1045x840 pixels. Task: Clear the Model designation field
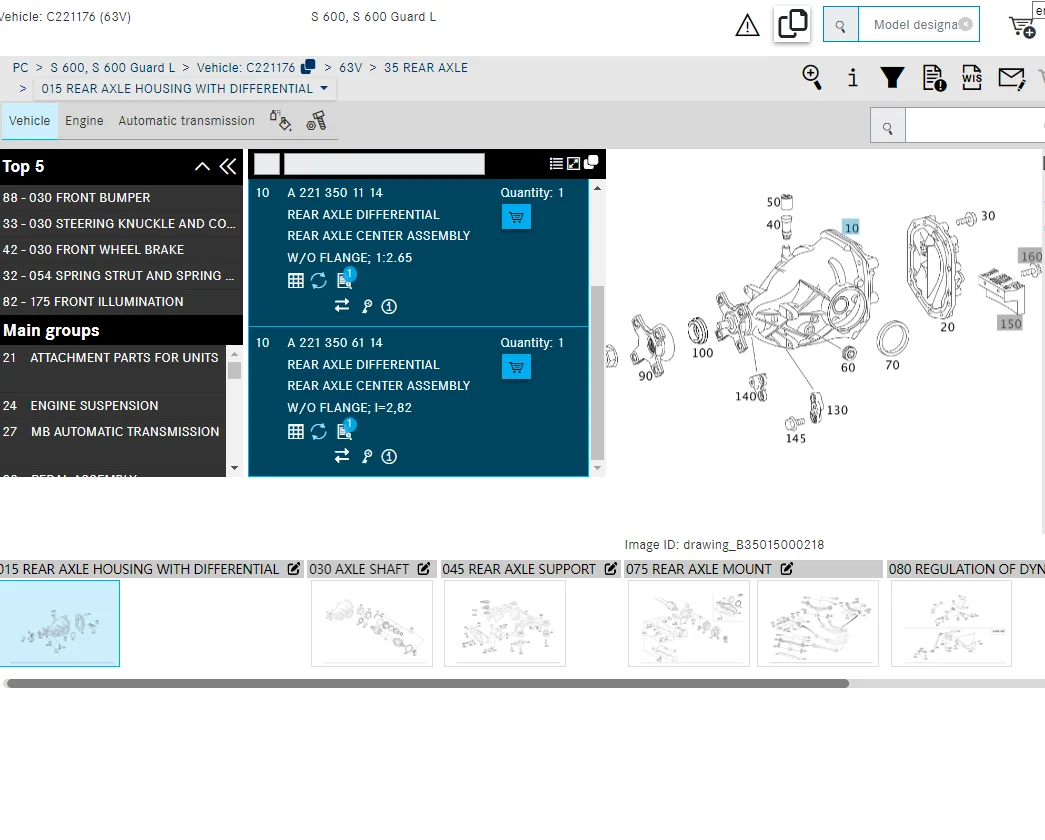(965, 24)
